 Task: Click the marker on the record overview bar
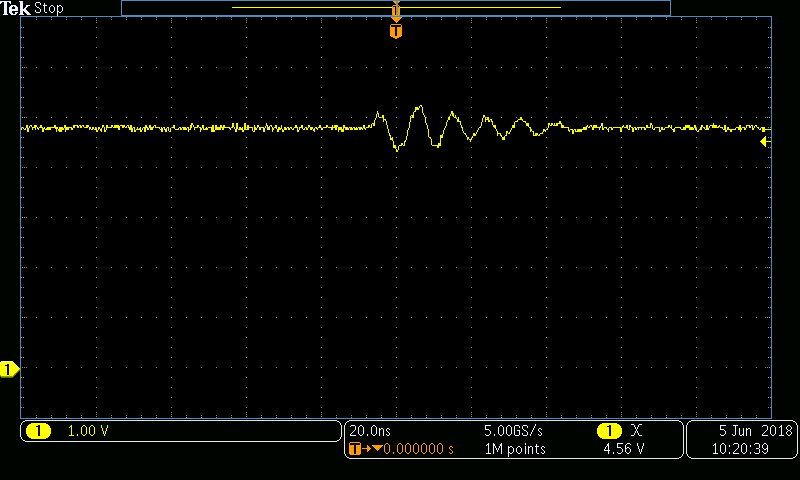coord(396,10)
